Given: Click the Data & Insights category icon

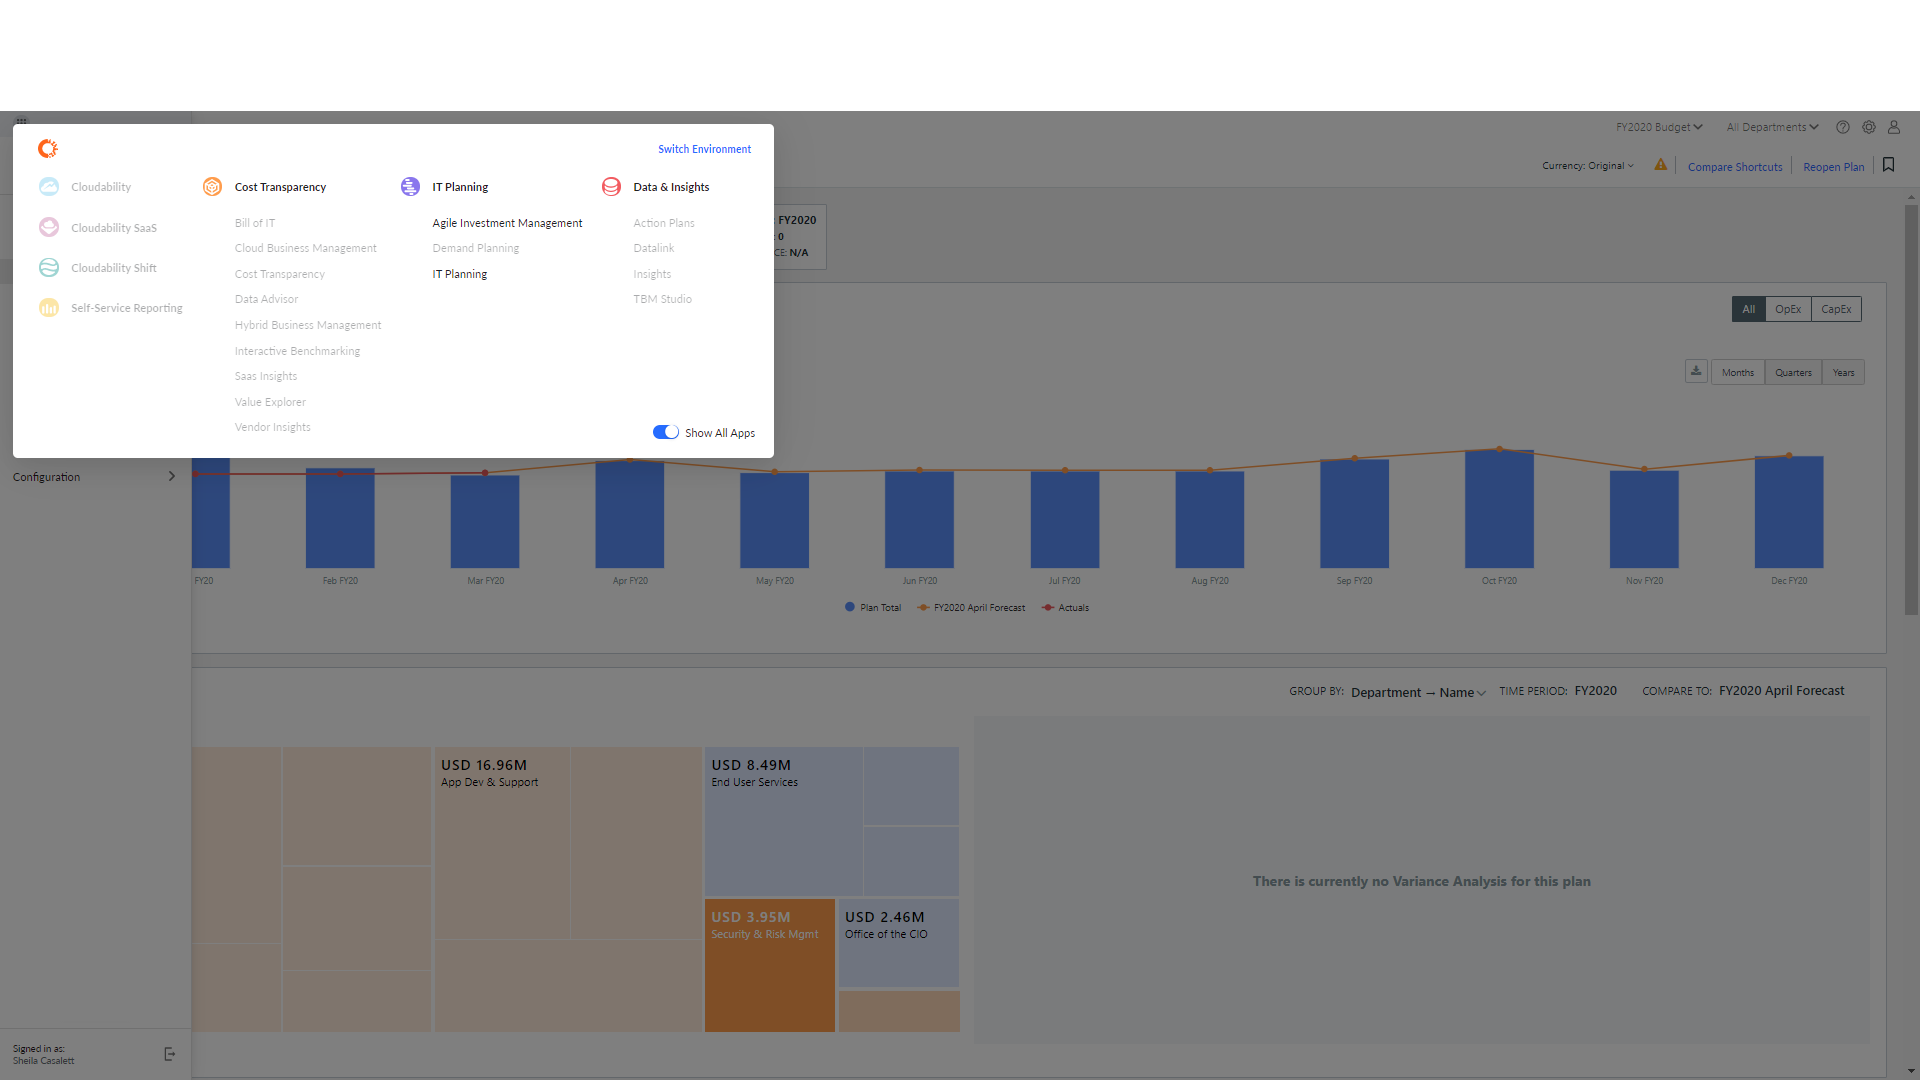Looking at the screenshot, I should point(611,187).
